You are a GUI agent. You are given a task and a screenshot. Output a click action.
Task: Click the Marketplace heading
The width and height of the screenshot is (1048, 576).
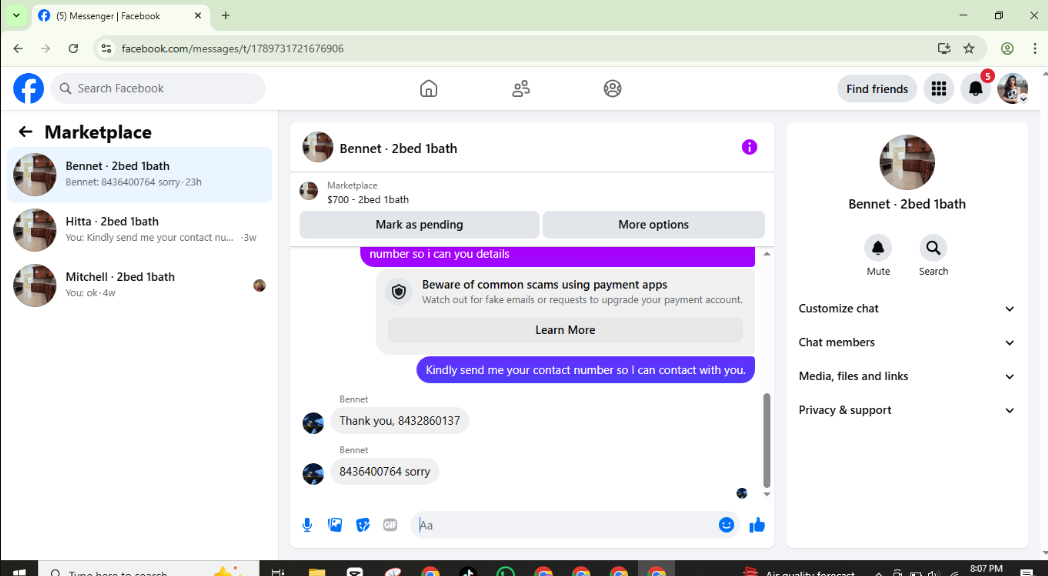98,132
